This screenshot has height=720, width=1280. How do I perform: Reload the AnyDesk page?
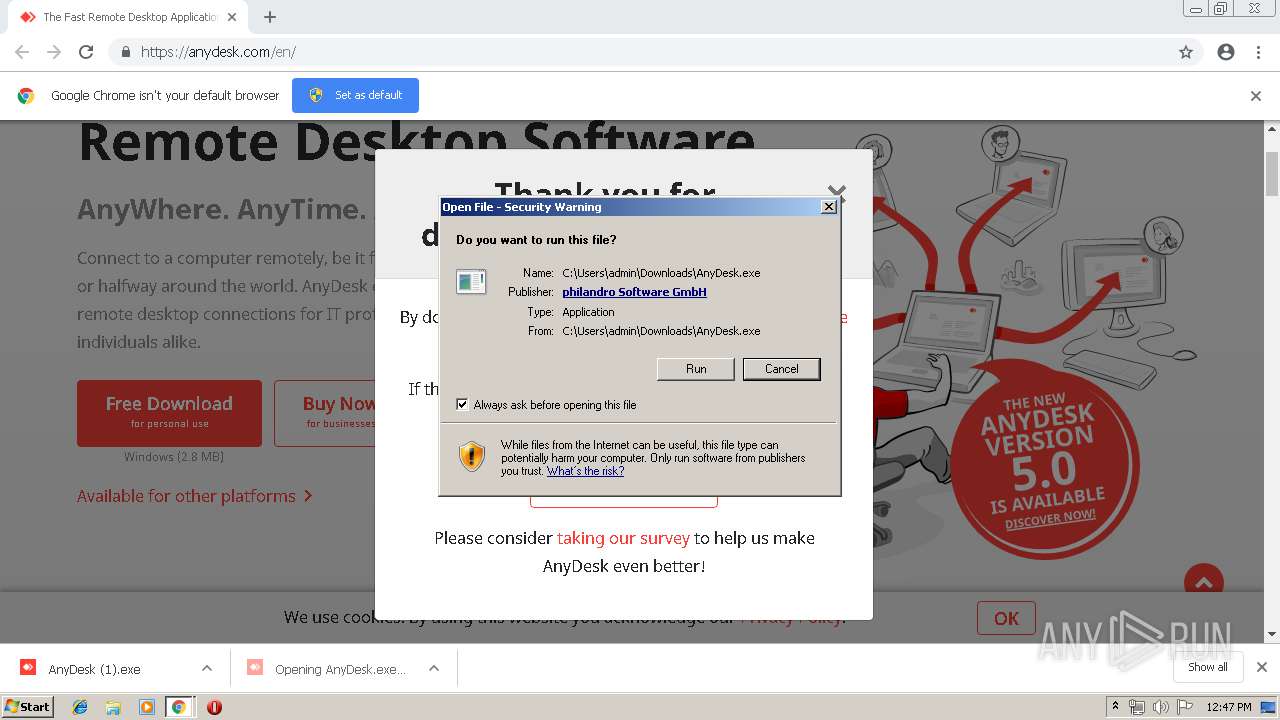pyautogui.click(x=86, y=52)
